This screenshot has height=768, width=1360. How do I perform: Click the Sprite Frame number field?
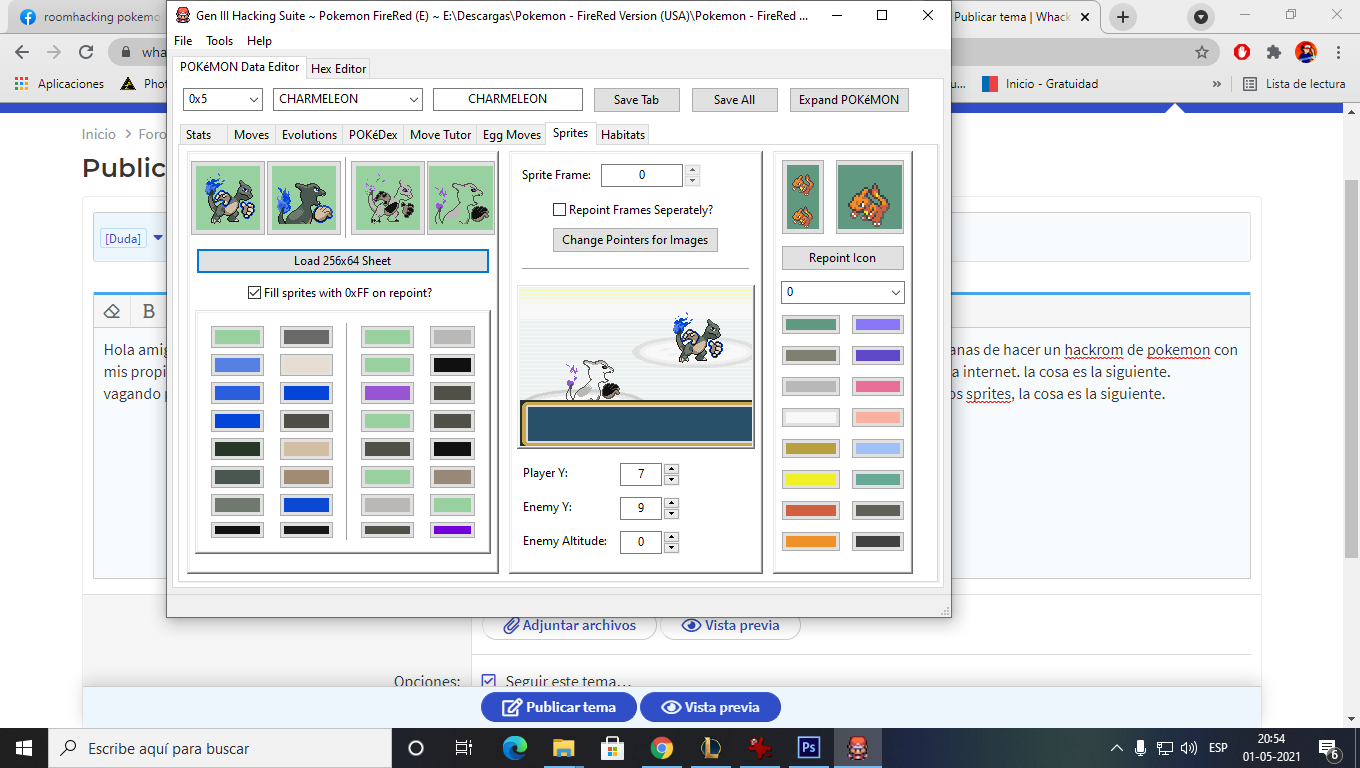641,175
